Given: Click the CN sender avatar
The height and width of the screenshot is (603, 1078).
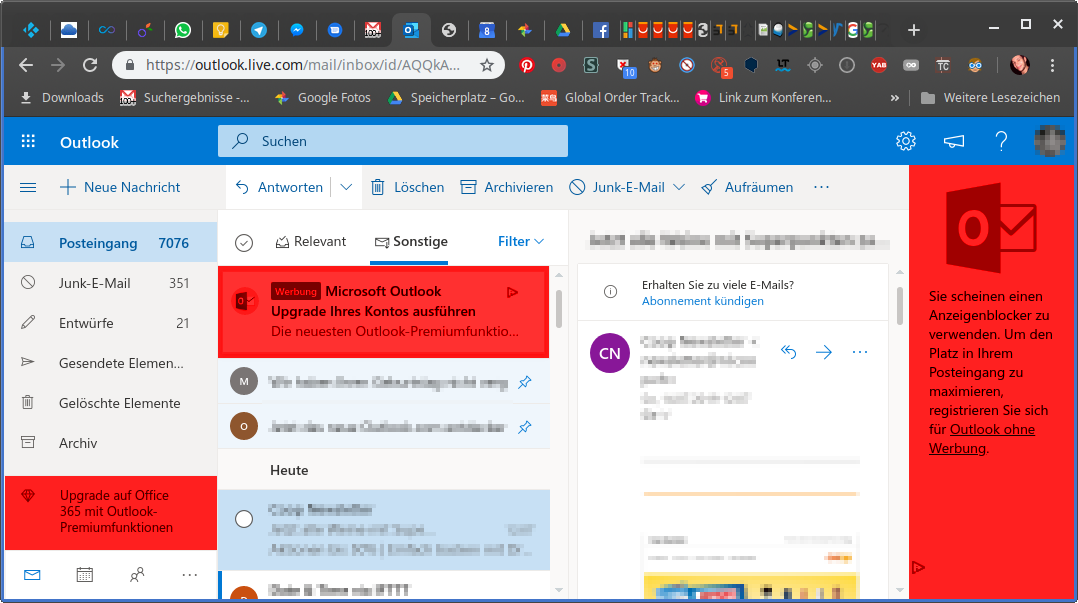Looking at the screenshot, I should (610, 353).
